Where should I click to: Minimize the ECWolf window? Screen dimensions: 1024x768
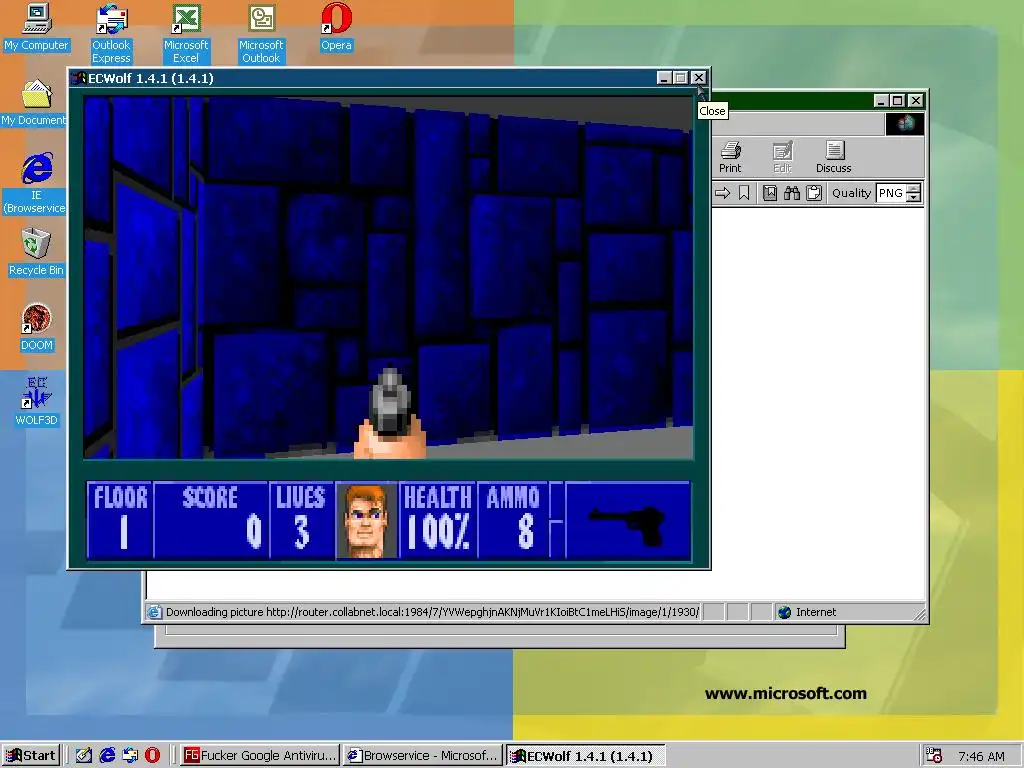[664, 78]
